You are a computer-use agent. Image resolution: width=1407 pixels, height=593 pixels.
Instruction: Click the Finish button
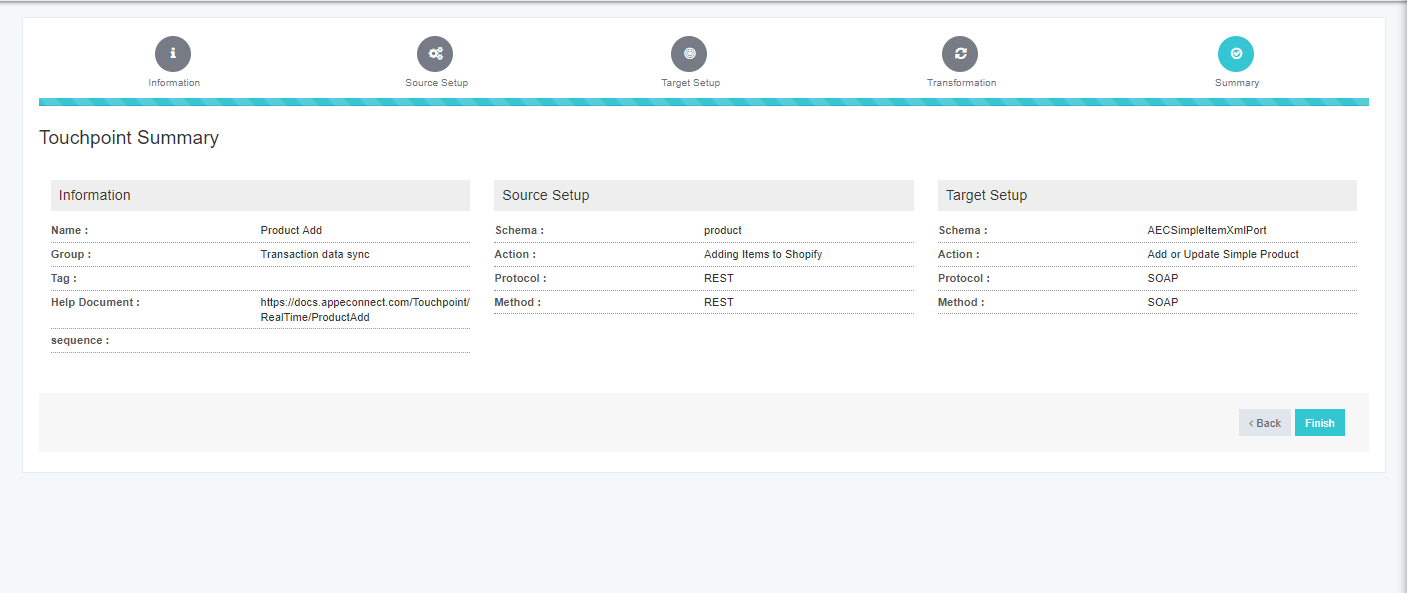[1319, 422]
